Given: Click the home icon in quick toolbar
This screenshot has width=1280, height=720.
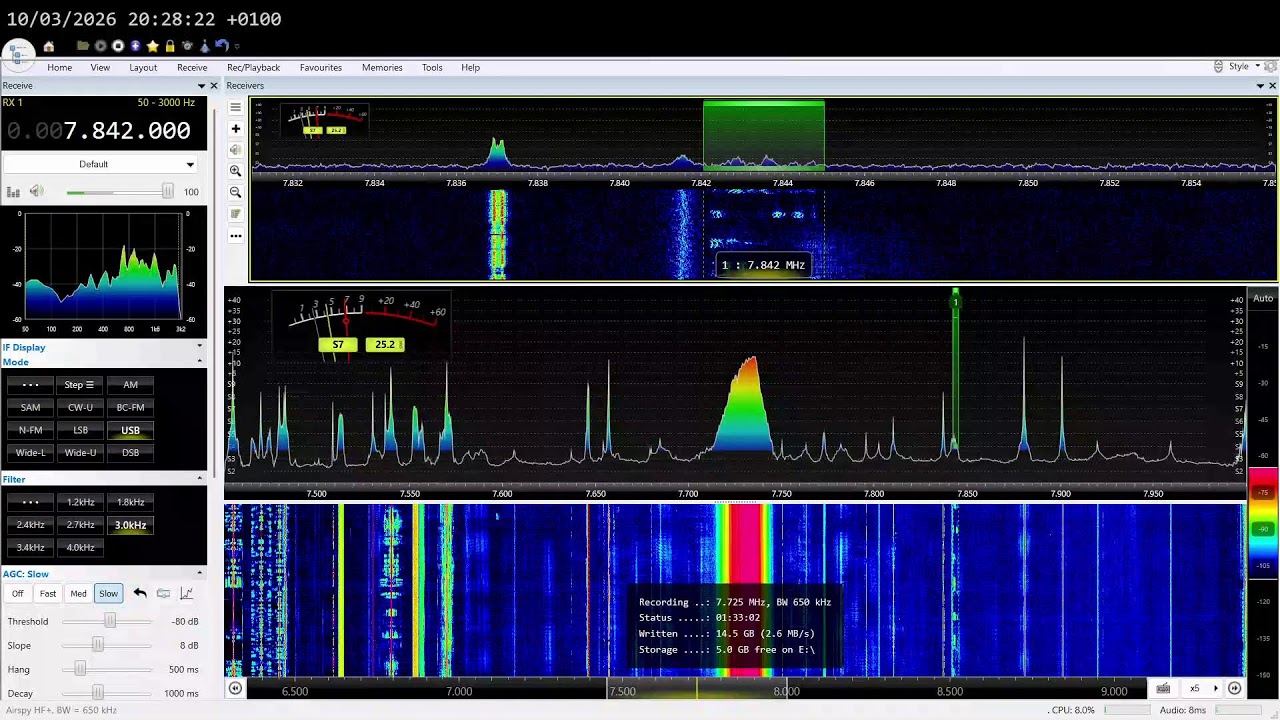Looking at the screenshot, I should 48,46.
